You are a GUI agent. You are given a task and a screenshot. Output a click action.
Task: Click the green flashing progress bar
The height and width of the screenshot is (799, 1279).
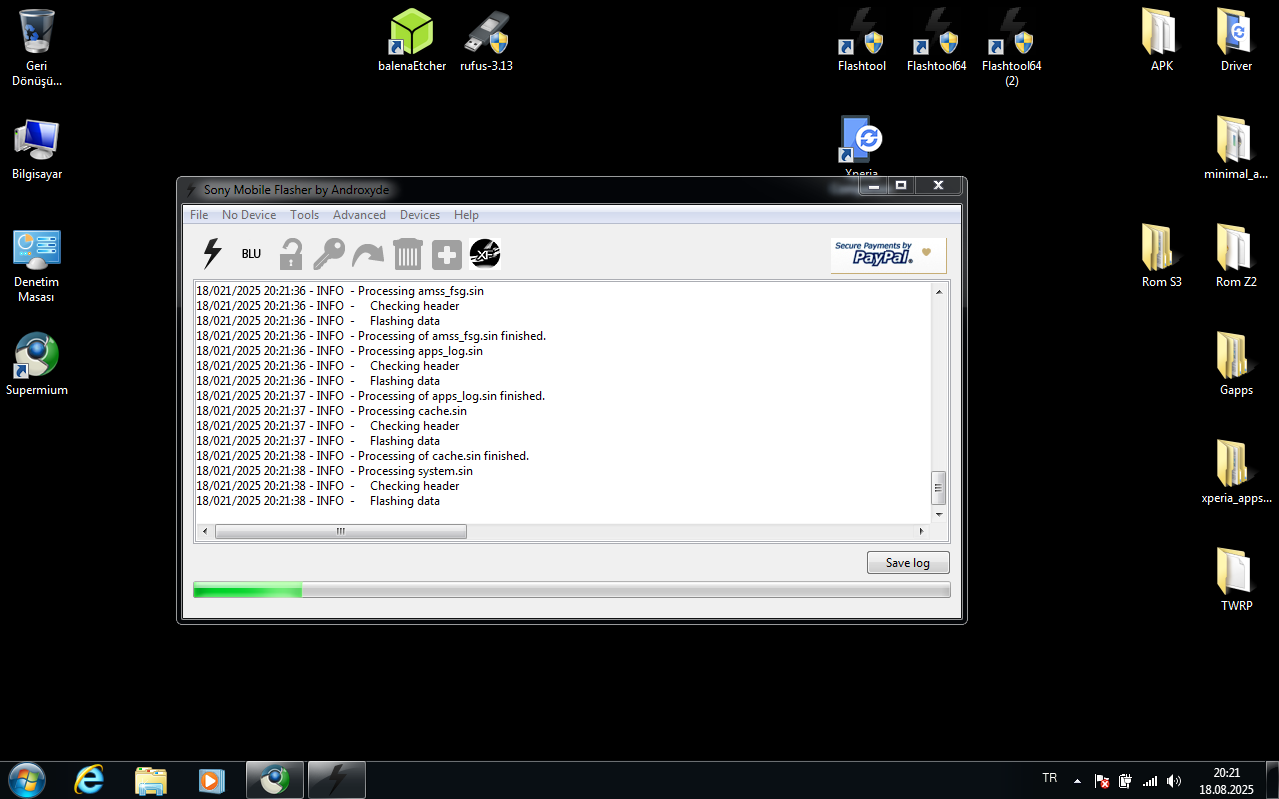coord(572,590)
